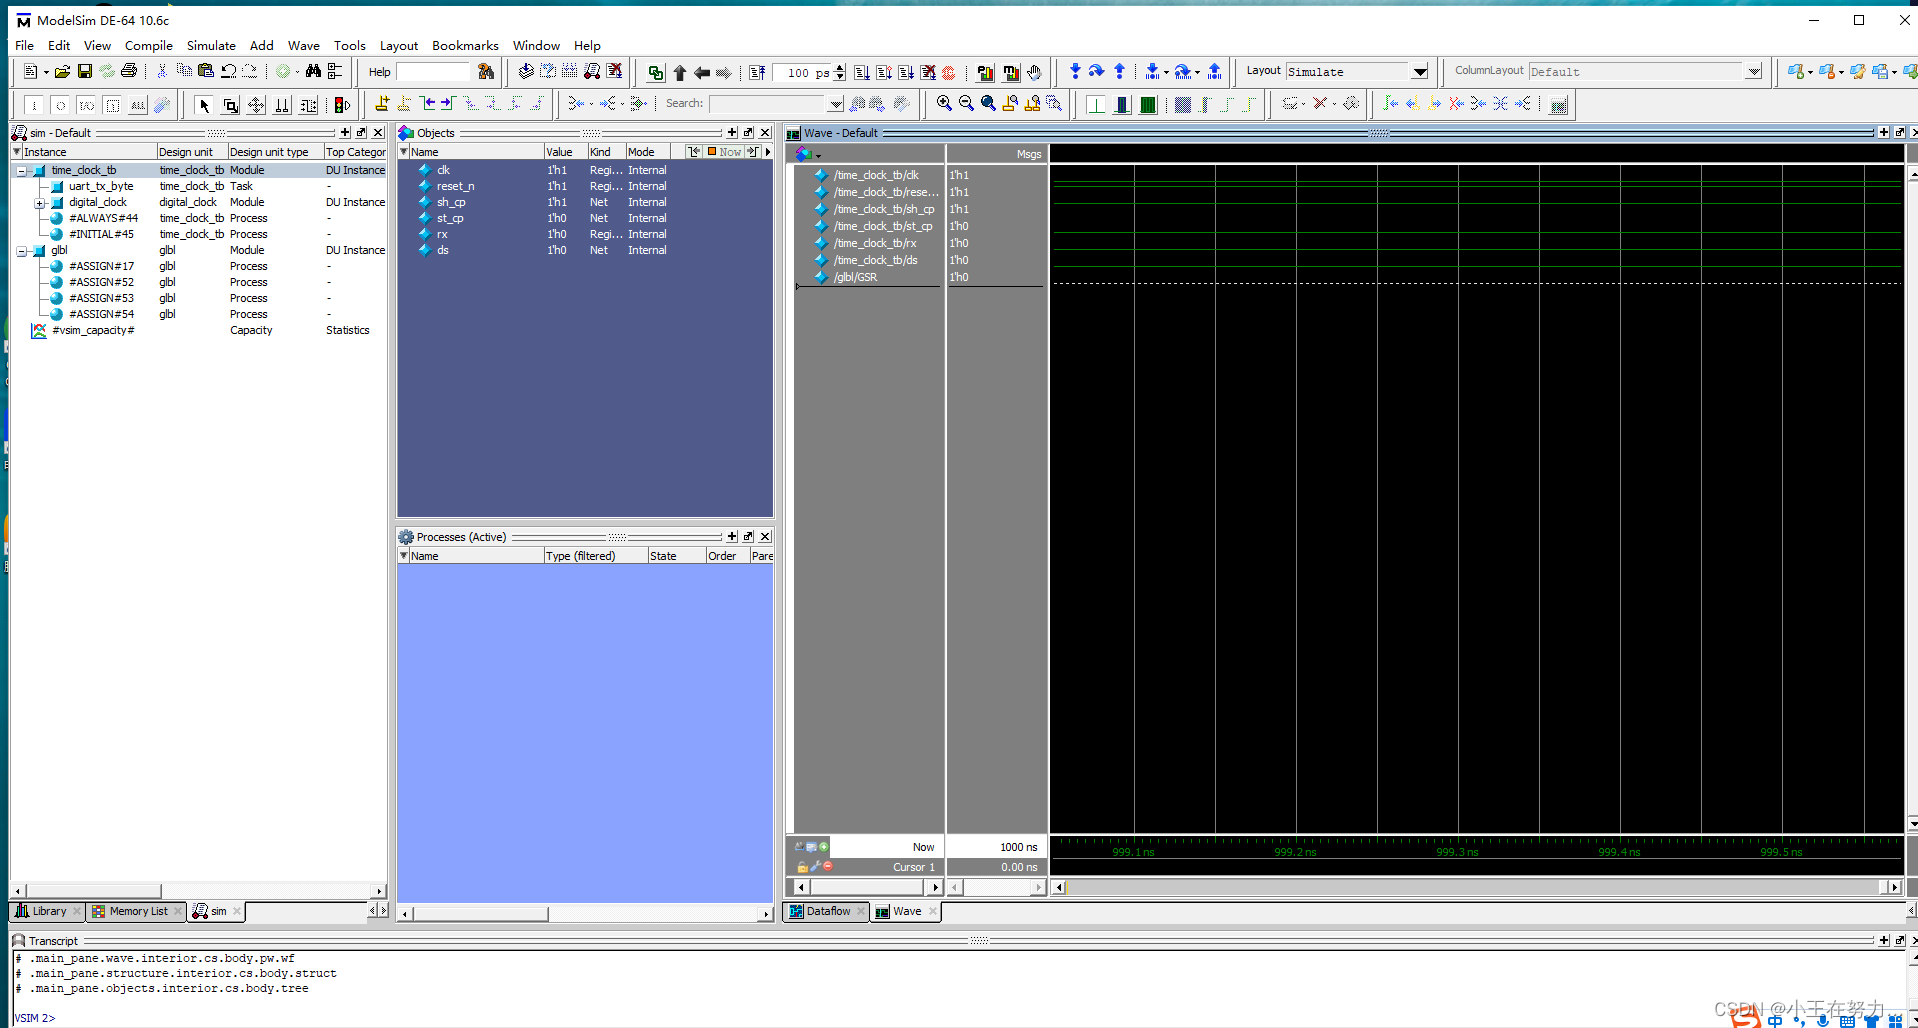Click the Run simulation icon
1918x1028 pixels.
coord(862,72)
